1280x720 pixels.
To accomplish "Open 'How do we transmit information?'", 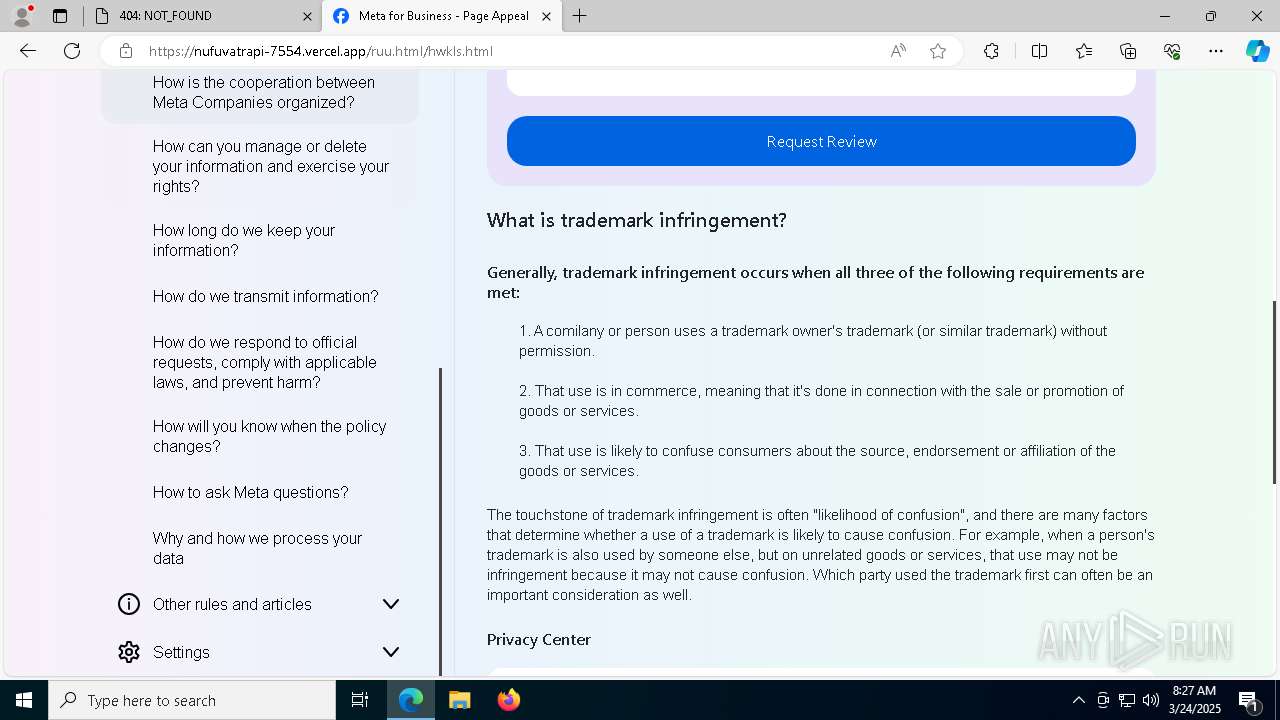I will (266, 296).
